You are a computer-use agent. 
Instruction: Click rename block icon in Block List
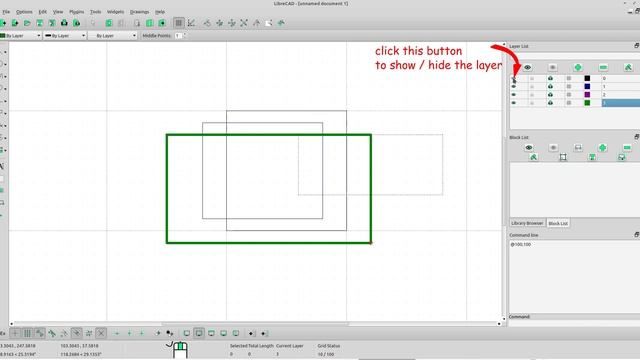pyautogui.click(x=533, y=157)
